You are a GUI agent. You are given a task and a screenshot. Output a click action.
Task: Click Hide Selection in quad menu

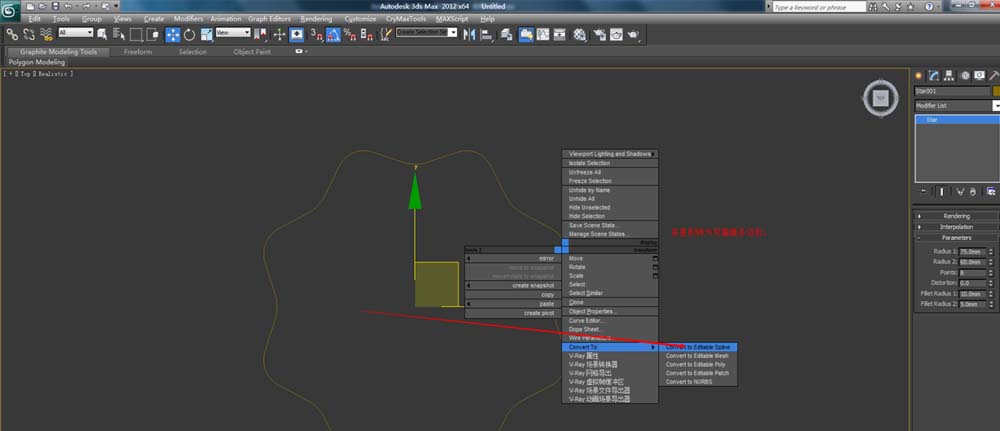click(610, 216)
